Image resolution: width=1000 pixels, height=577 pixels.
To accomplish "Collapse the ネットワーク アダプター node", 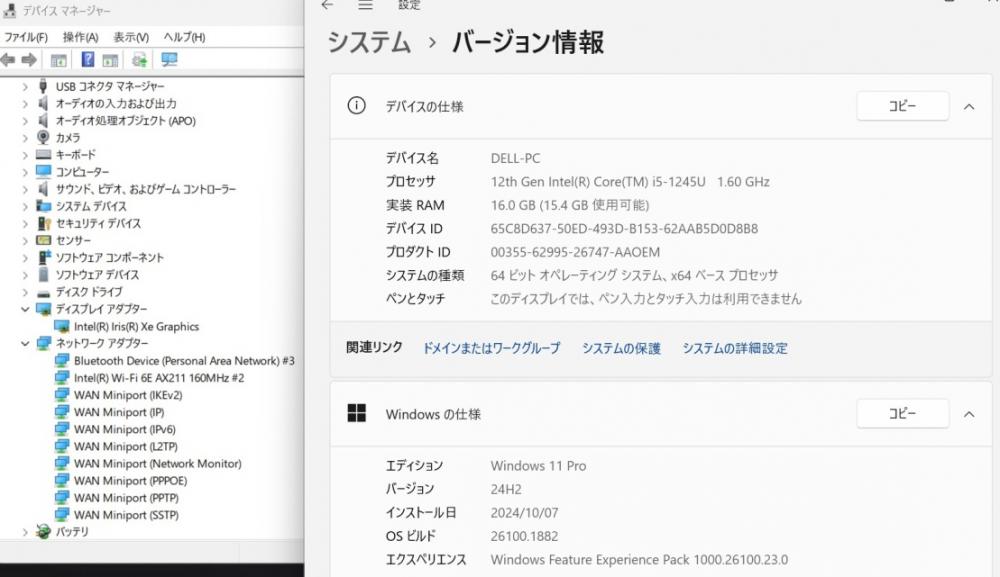I will [x=25, y=344].
